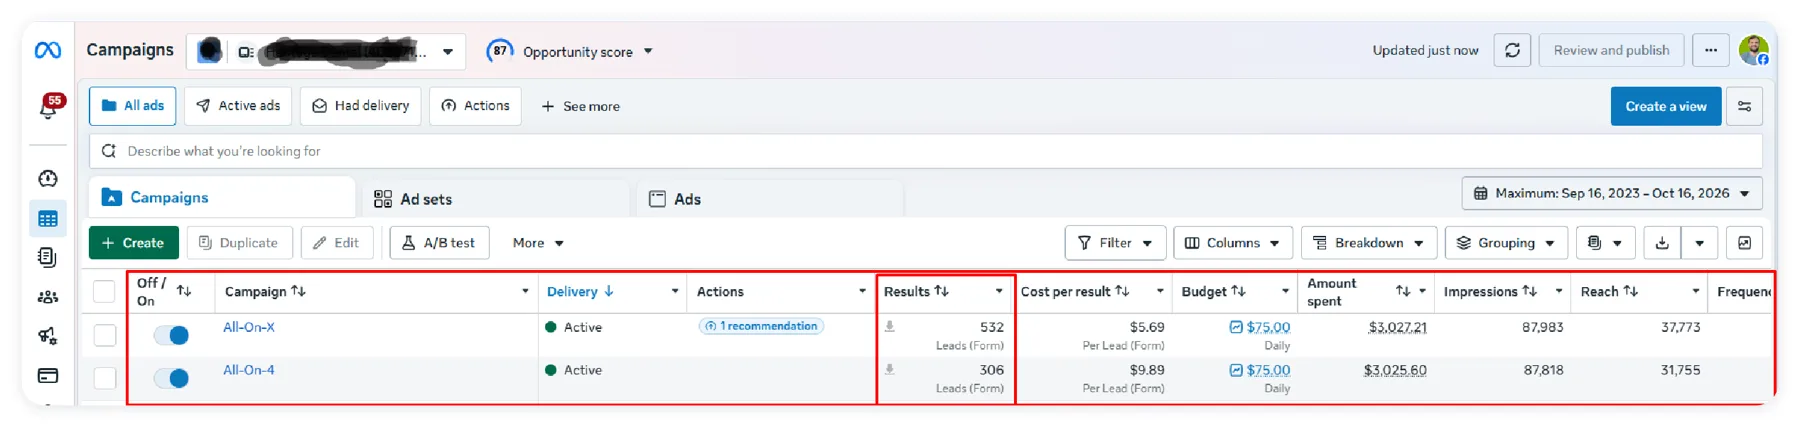Viewport: 1800px width, 432px height.
Task: Select the Had delivery view
Action: click(x=361, y=106)
